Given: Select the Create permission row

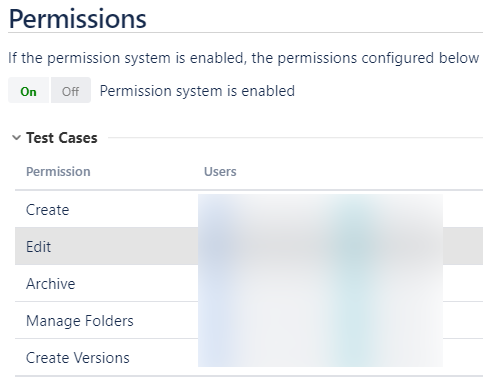Looking at the screenshot, I should [x=249, y=210].
